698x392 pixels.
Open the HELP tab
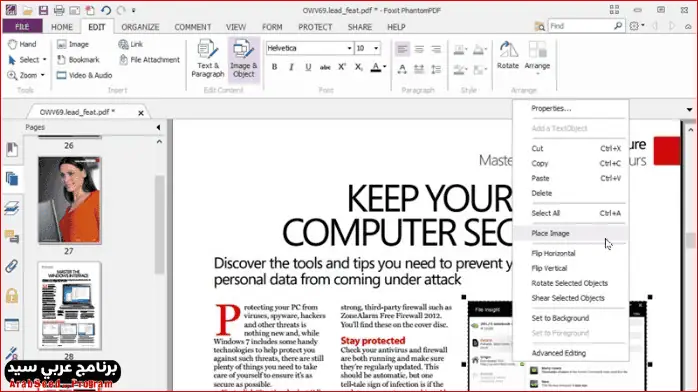[396, 27]
